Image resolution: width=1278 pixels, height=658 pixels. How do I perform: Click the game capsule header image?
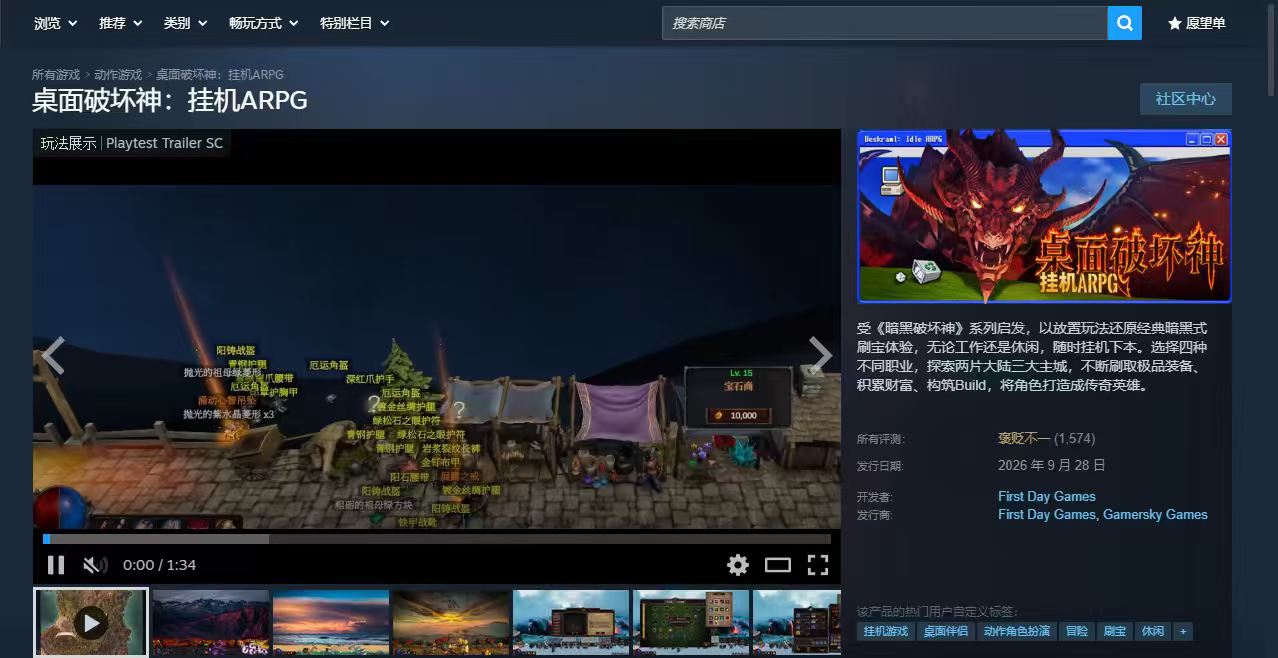click(1044, 216)
